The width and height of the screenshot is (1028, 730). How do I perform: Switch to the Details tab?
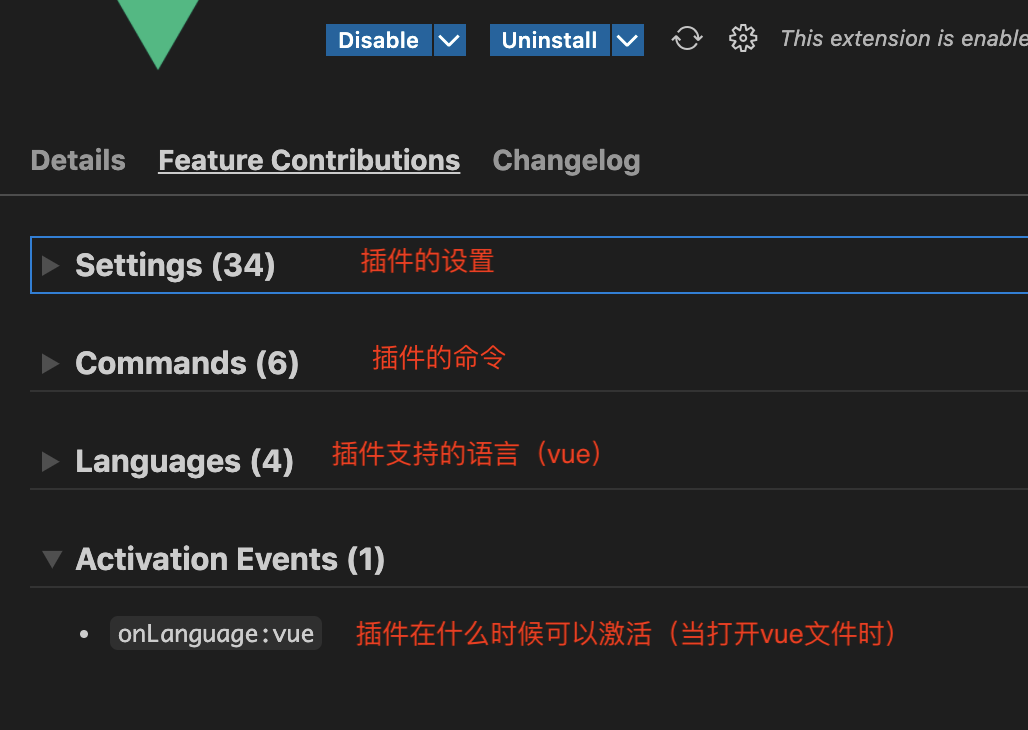pos(78,160)
